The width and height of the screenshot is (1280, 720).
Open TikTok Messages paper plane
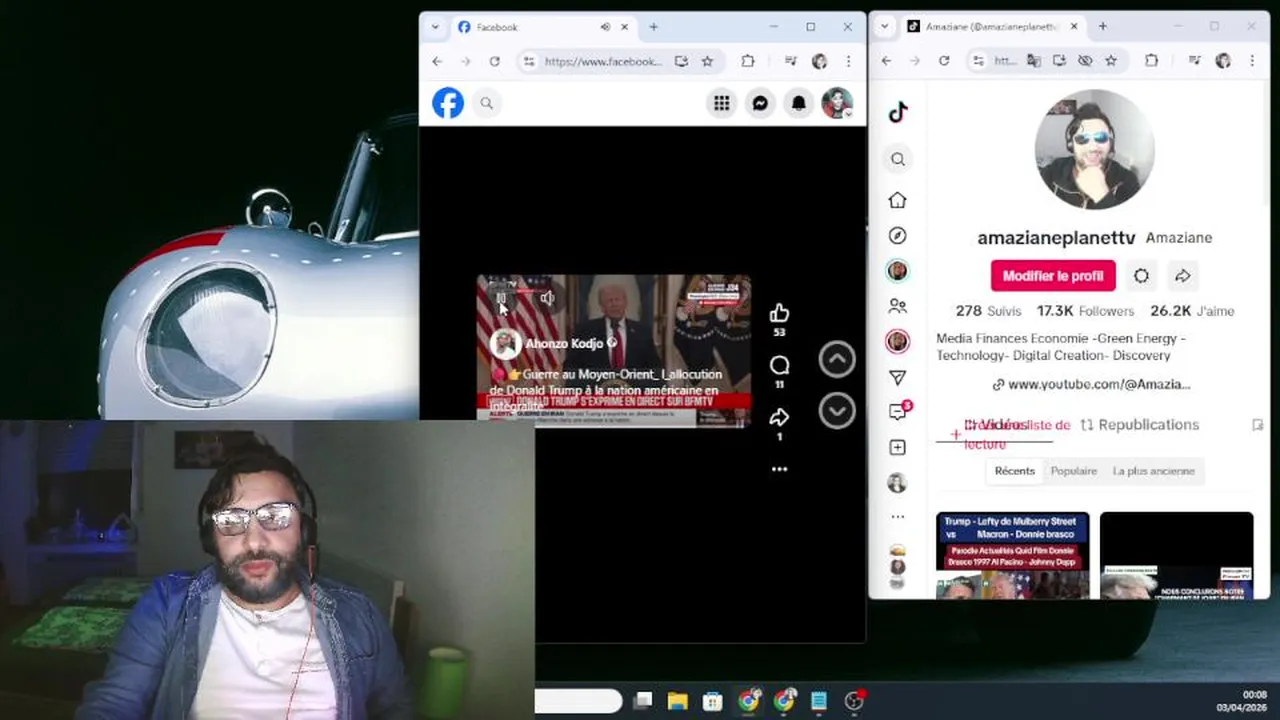pos(898,378)
